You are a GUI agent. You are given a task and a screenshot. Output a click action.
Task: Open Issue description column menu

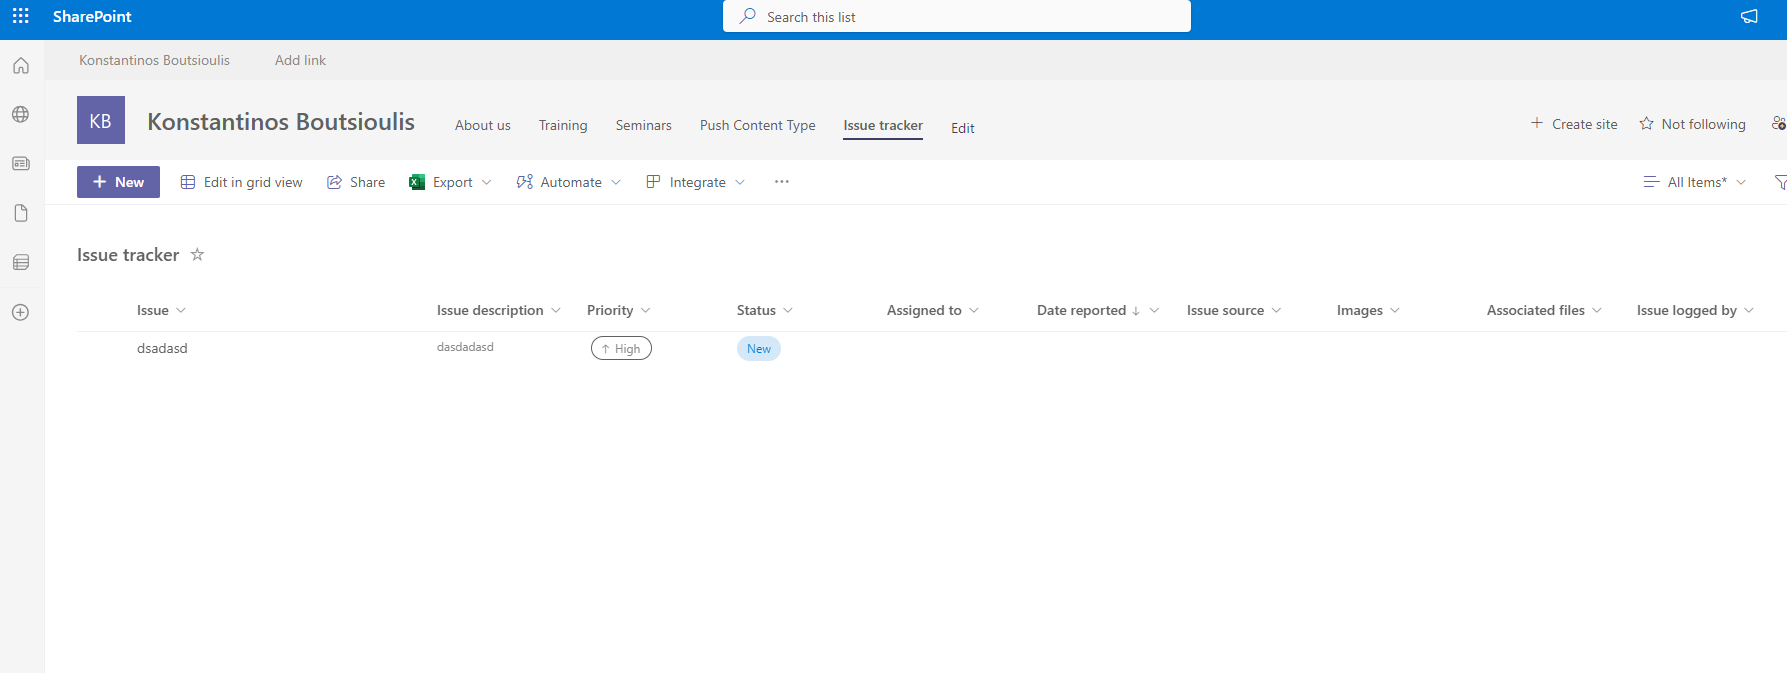tap(499, 310)
